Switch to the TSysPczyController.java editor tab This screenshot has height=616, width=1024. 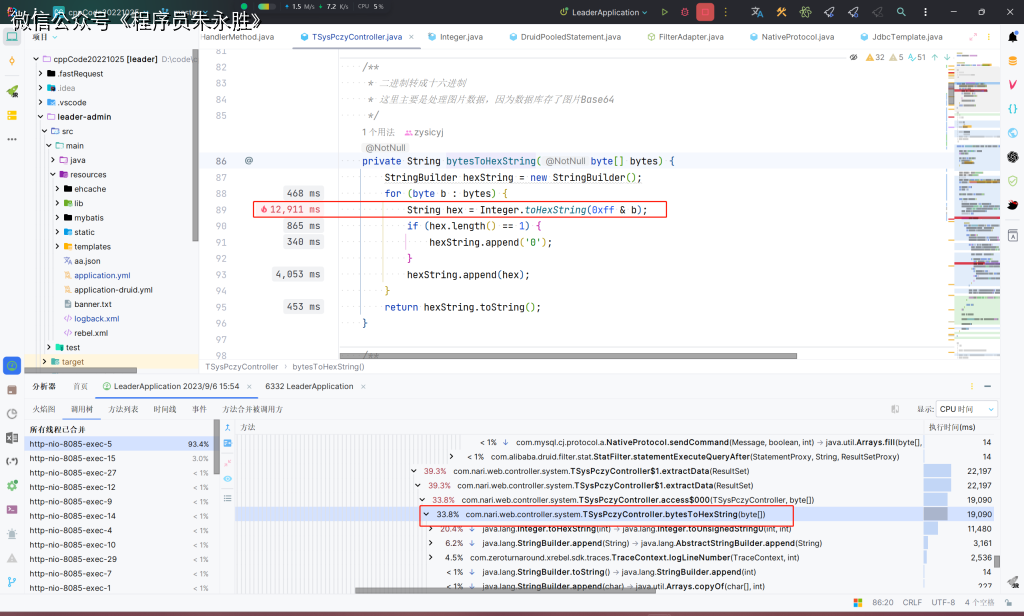click(x=357, y=37)
